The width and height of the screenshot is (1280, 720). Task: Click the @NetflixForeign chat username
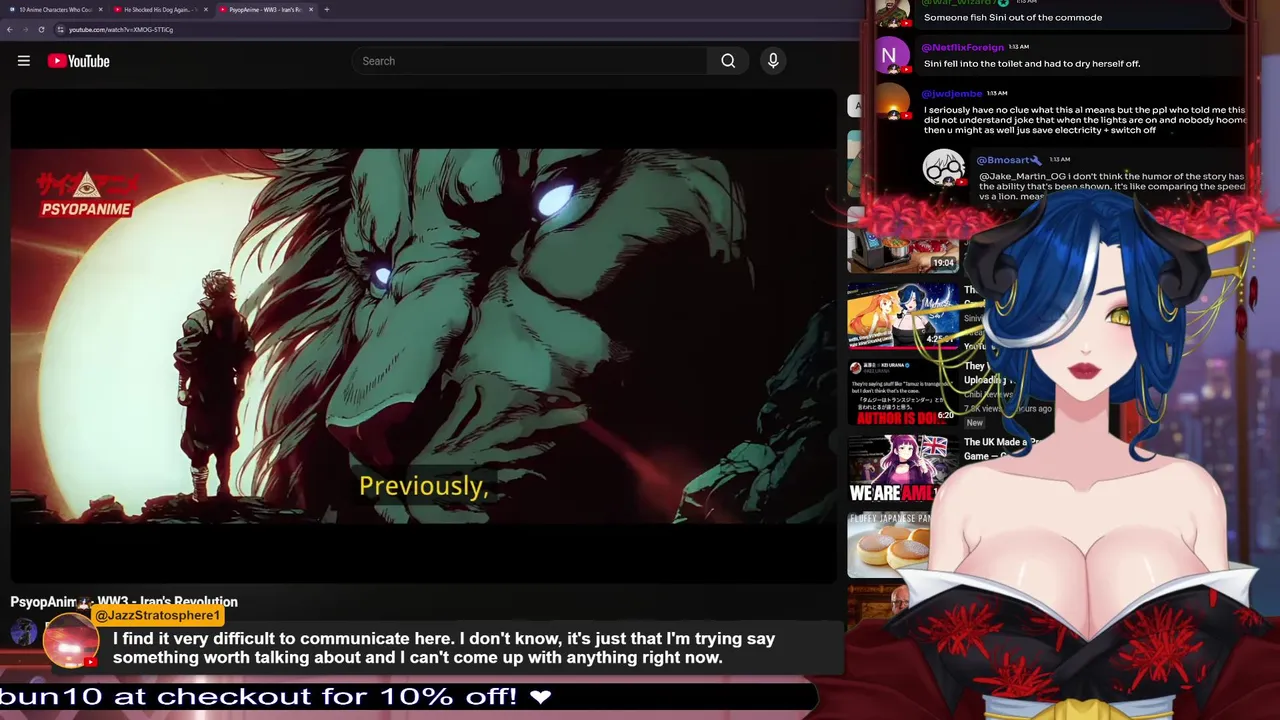[962, 47]
